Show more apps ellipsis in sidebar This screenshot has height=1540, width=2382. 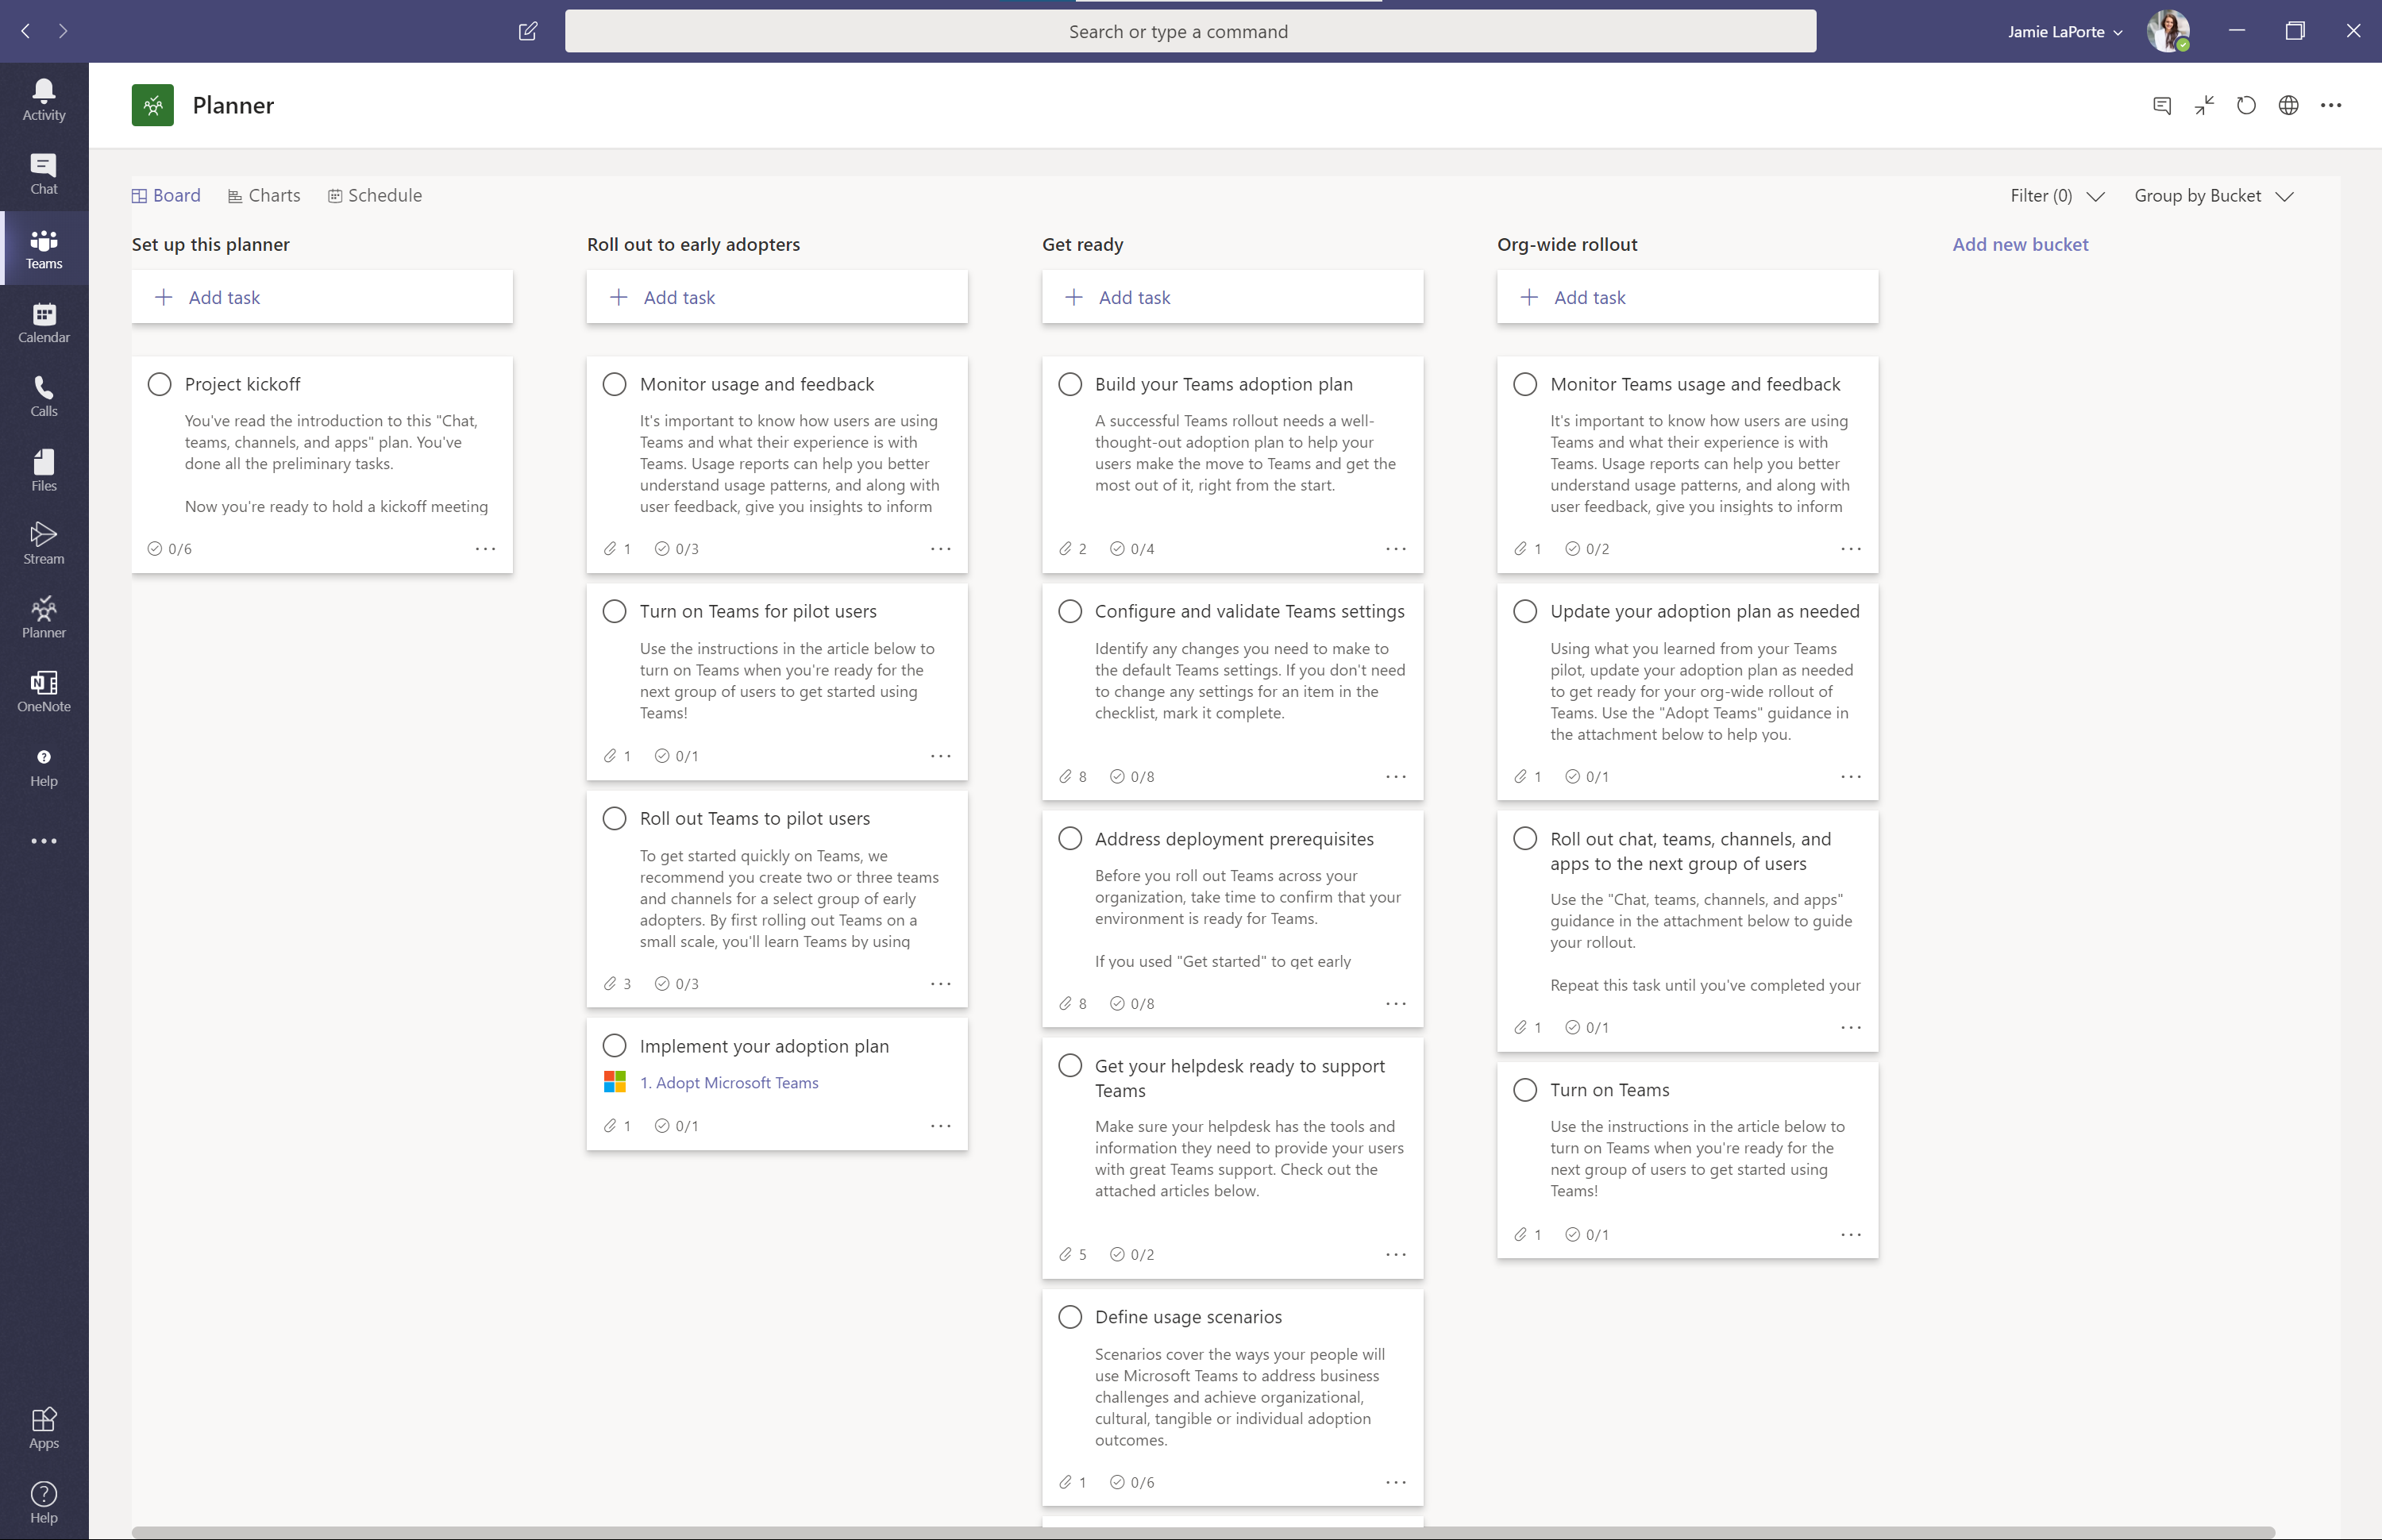pos(44,841)
